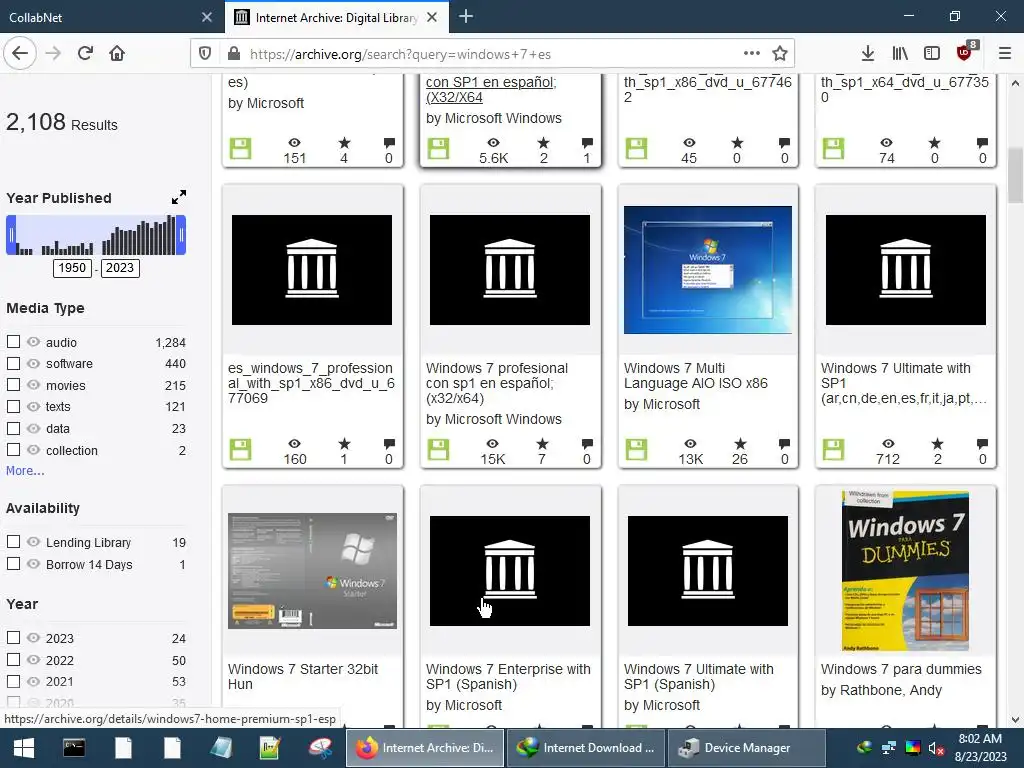Click the volume muted tray icon
Screen dimensions: 1024x768
point(936,748)
